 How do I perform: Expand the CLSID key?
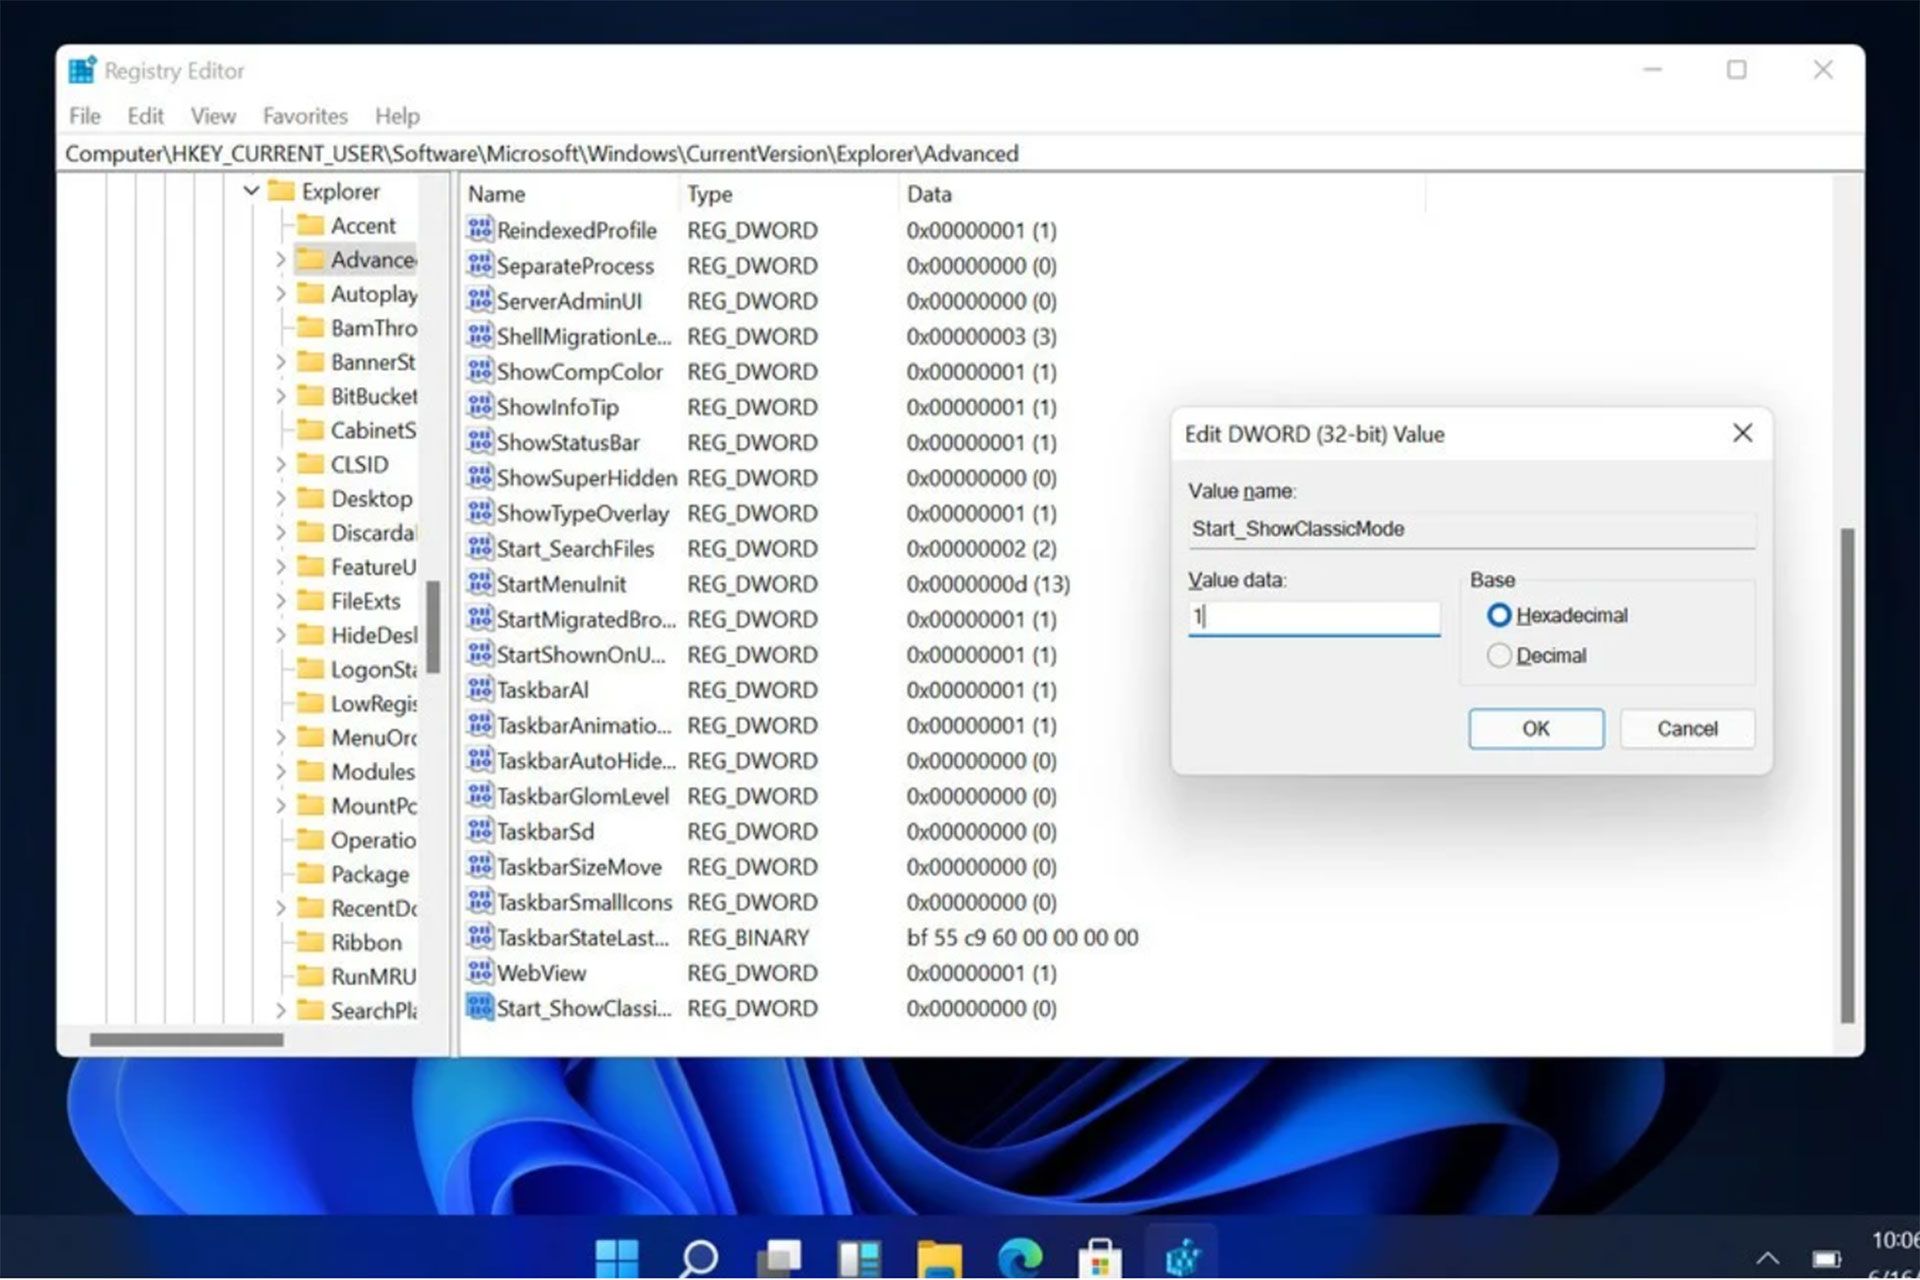280,464
